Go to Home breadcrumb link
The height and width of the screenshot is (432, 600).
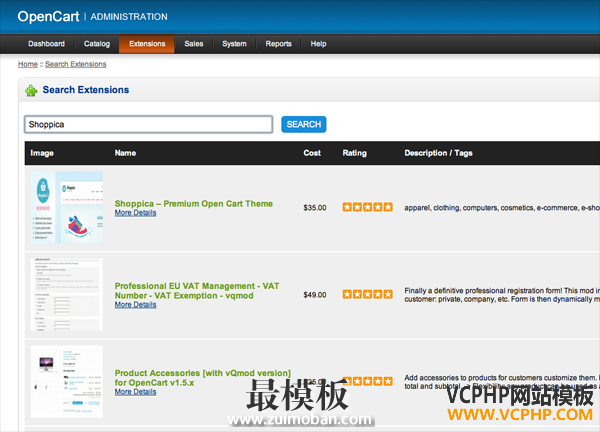tap(28, 64)
